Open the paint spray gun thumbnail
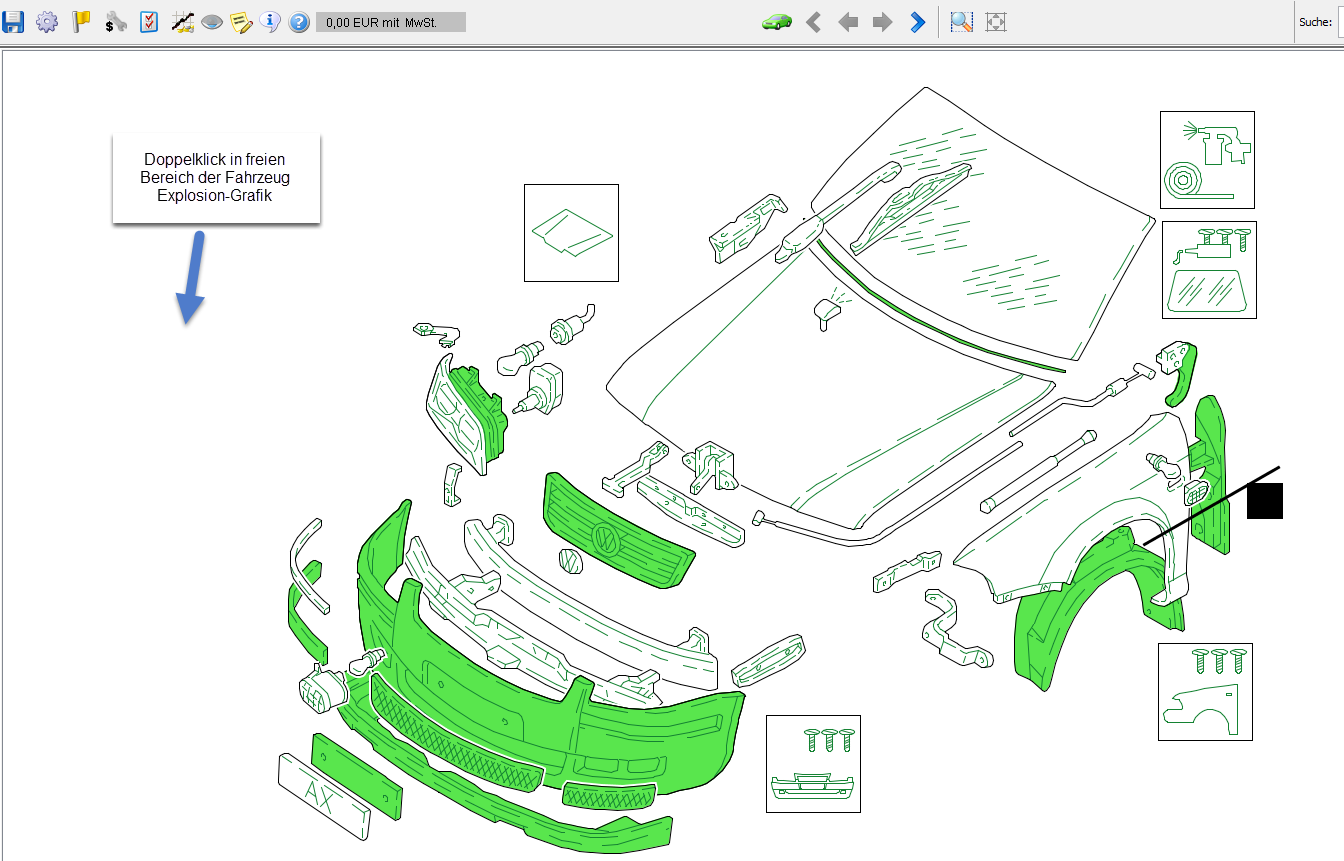Image resolution: width=1344 pixels, height=861 pixels. point(1207,160)
